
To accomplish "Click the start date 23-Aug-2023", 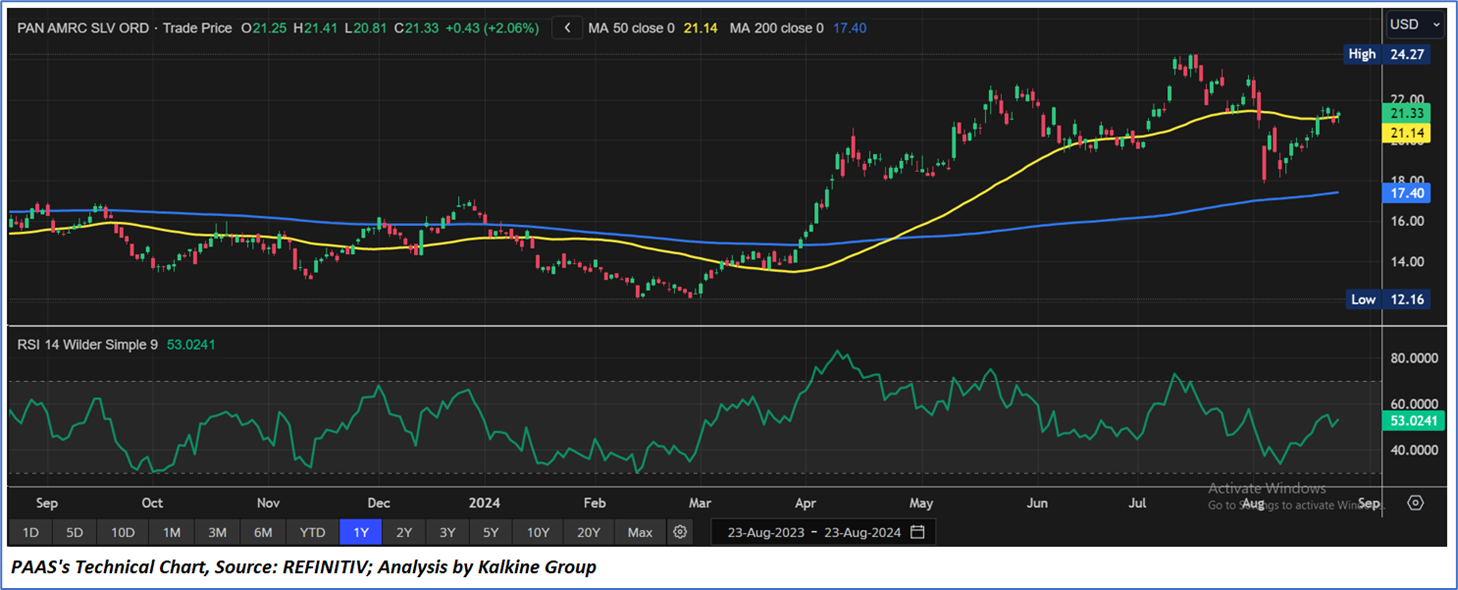I will [x=764, y=532].
